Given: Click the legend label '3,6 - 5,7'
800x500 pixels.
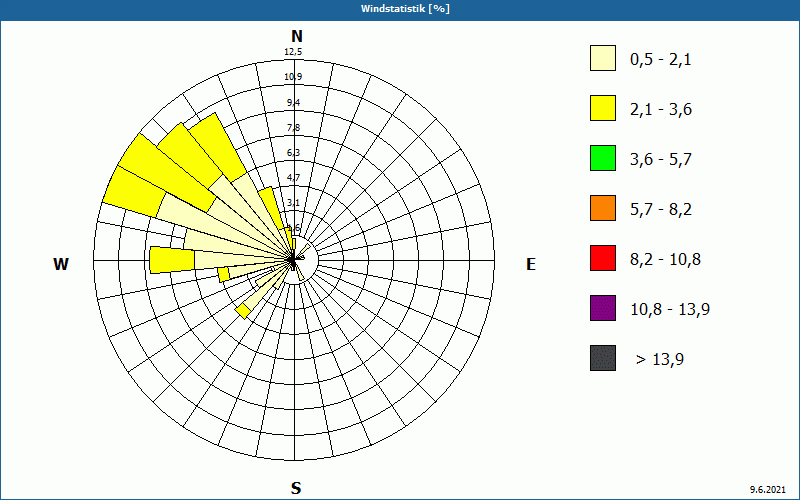Looking at the screenshot, I should [x=661, y=160].
